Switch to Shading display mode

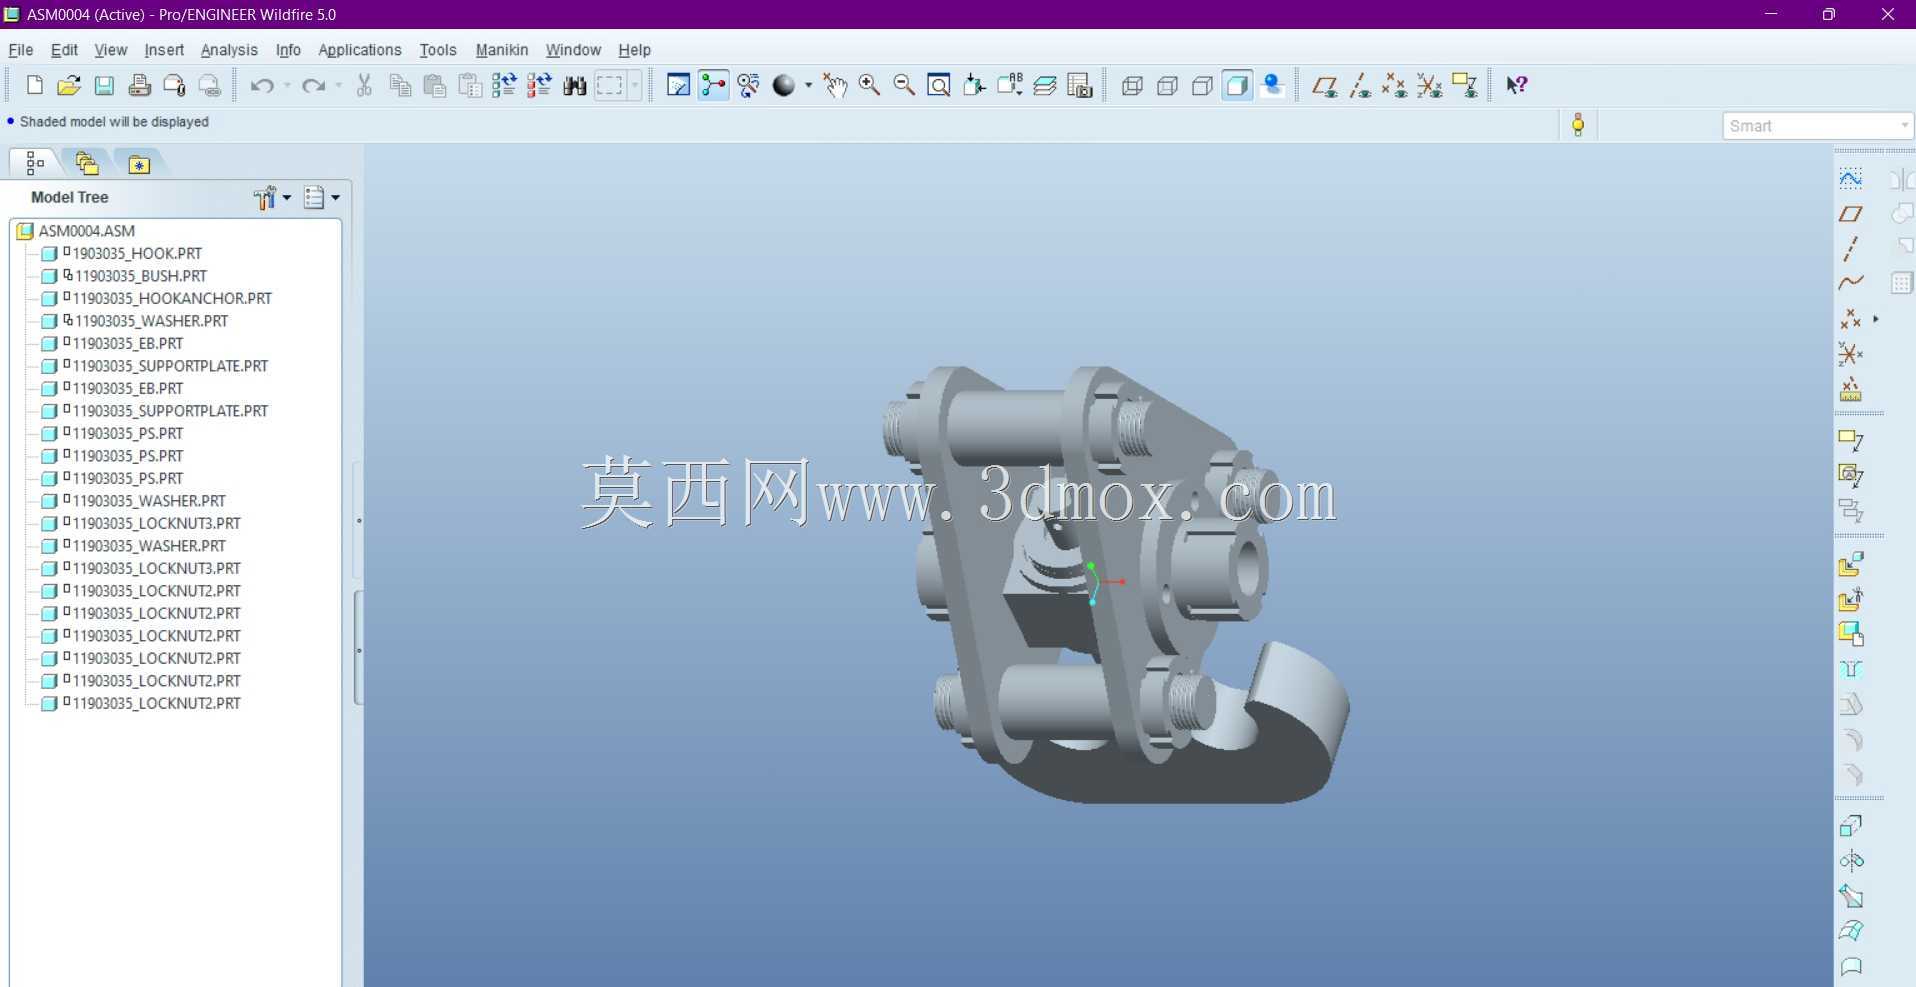pos(1237,86)
